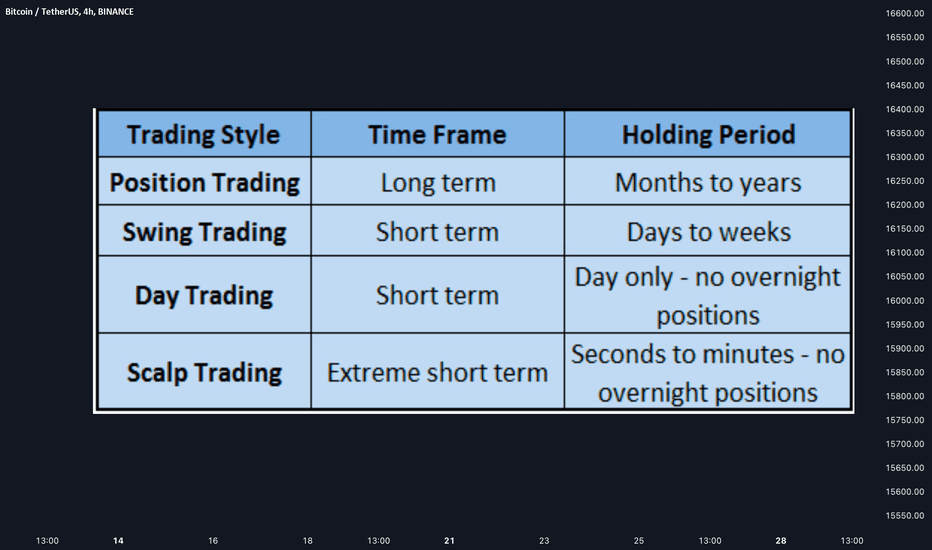Select the Days to weeks cell

tap(708, 231)
